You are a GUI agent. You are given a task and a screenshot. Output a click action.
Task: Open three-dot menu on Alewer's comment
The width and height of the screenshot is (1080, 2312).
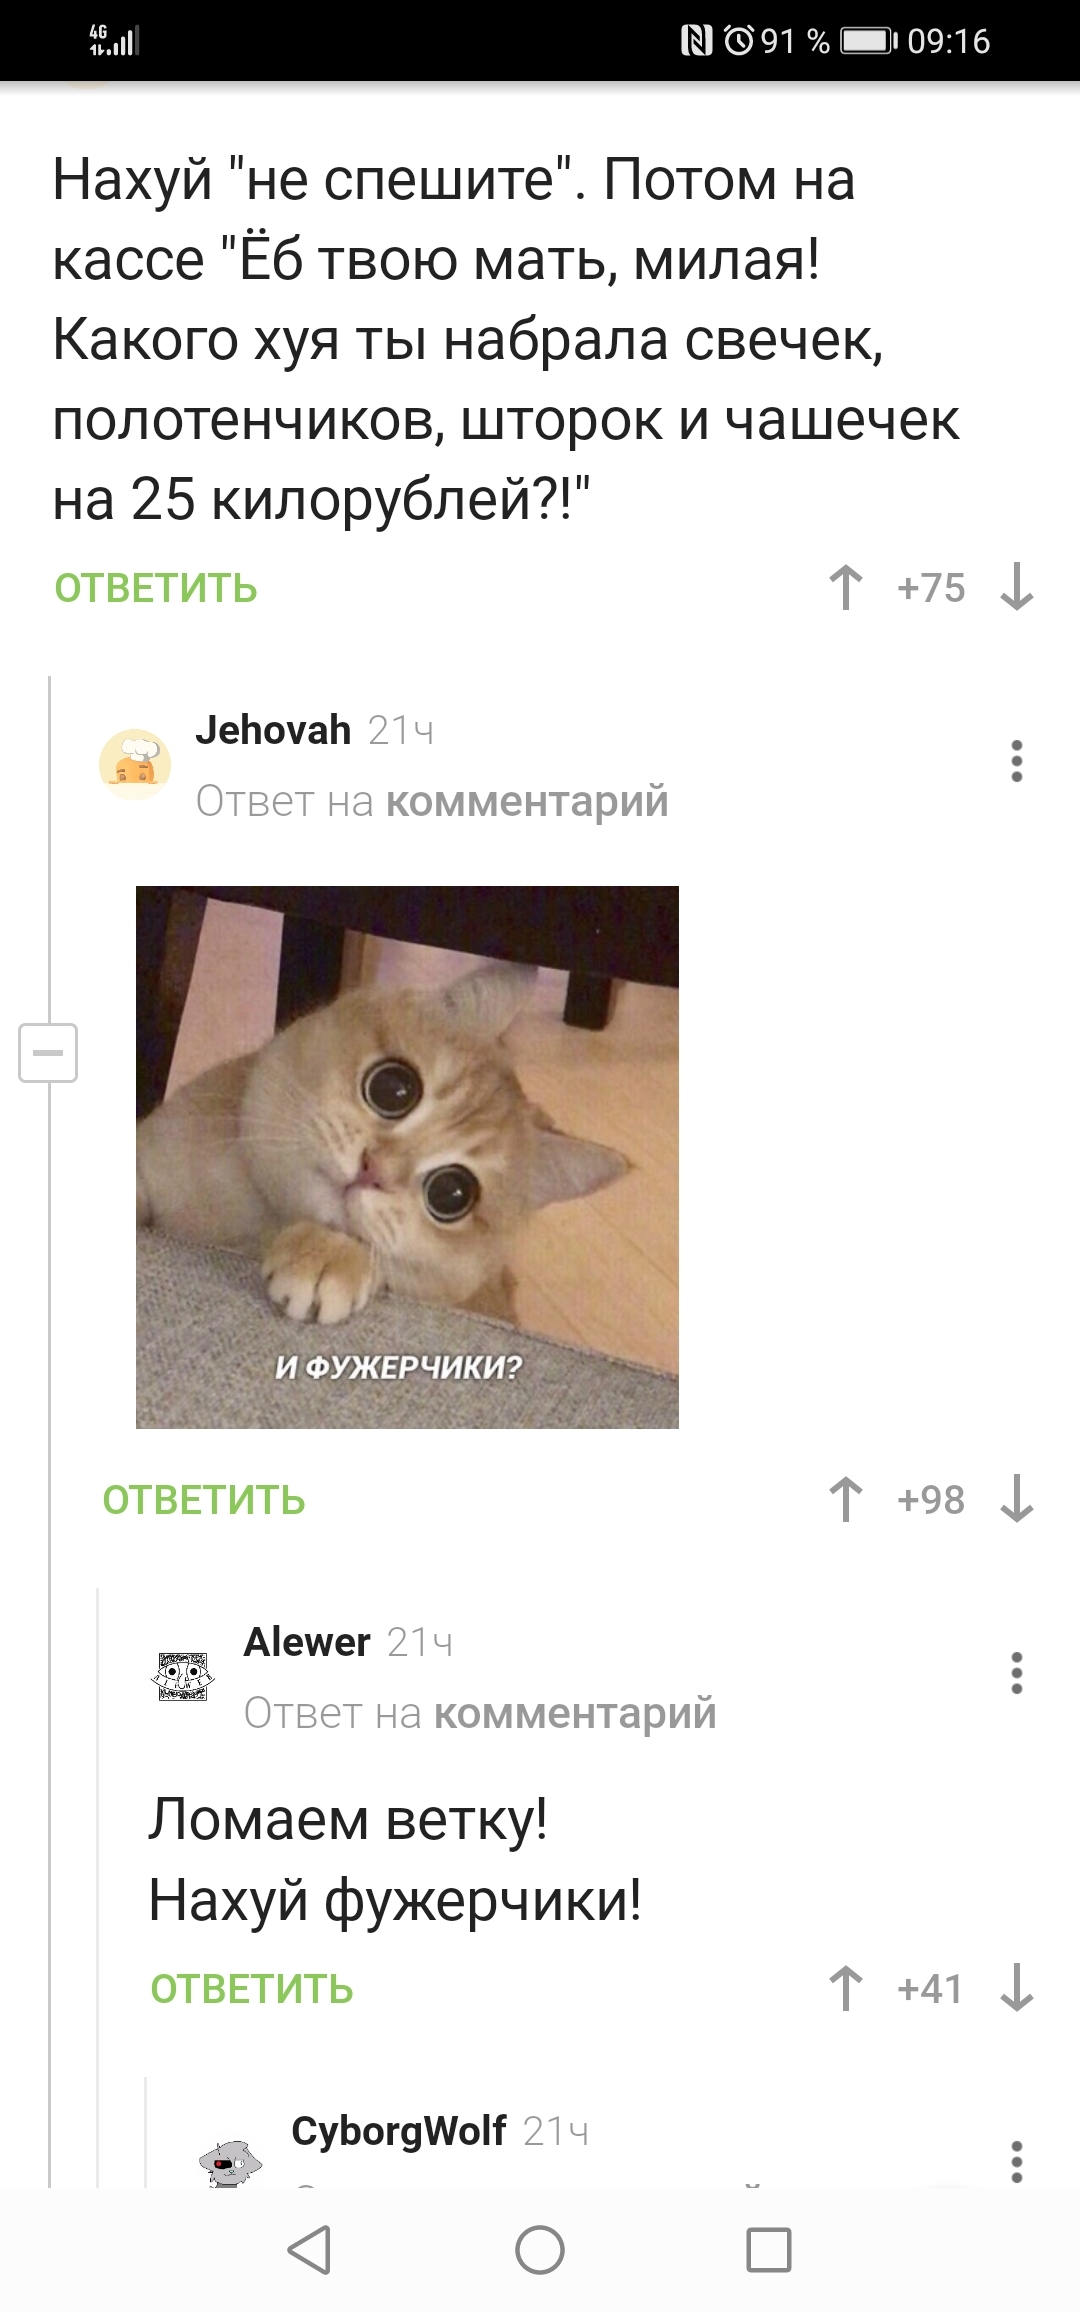(x=1017, y=1673)
